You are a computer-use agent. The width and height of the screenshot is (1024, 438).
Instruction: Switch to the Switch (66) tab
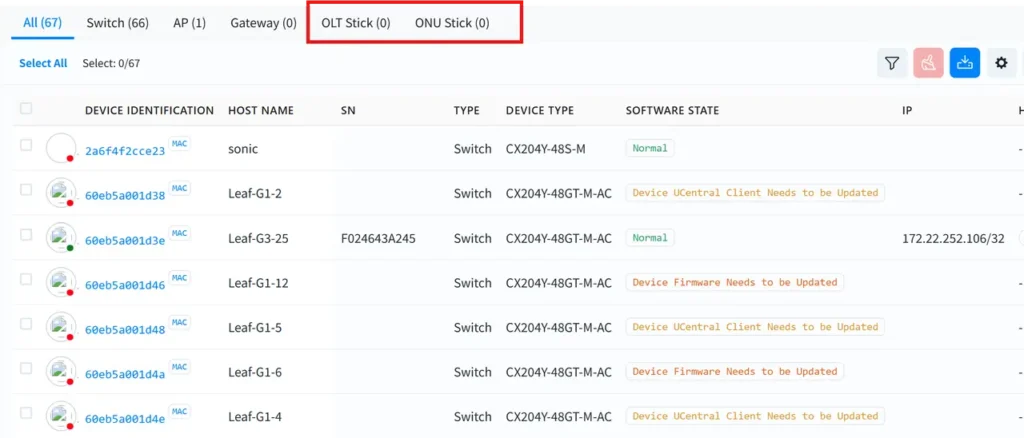[118, 23]
